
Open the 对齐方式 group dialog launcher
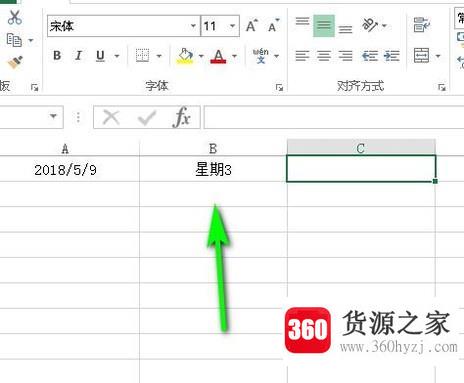[x=442, y=87]
